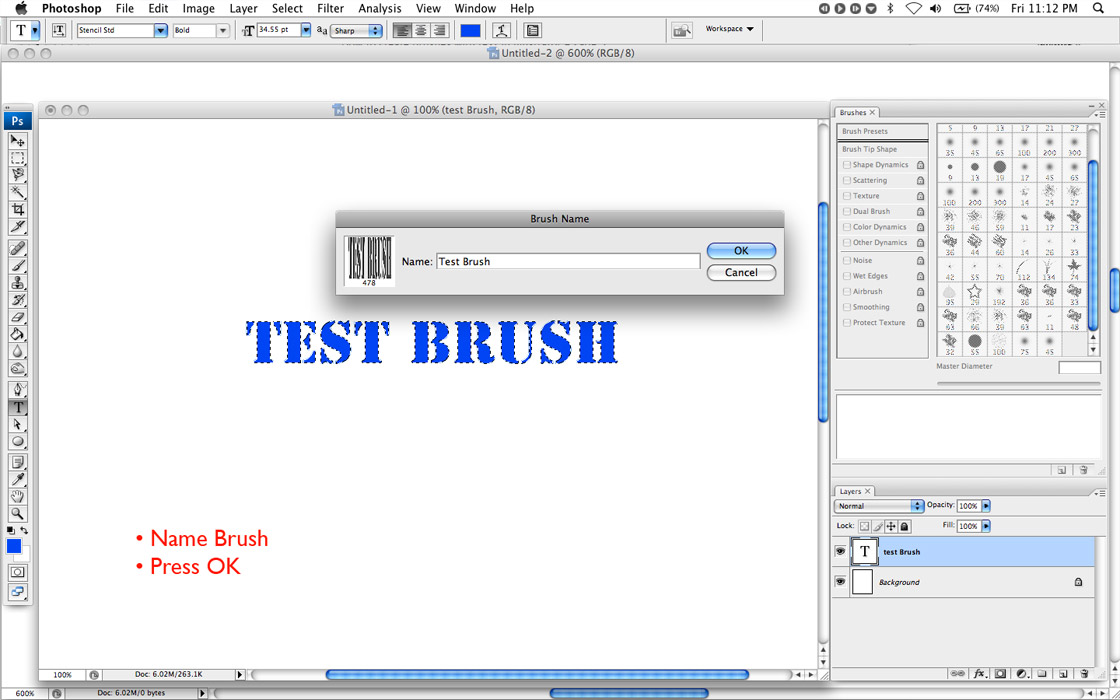Select the Blur tool
1120x700 pixels.
18,351
